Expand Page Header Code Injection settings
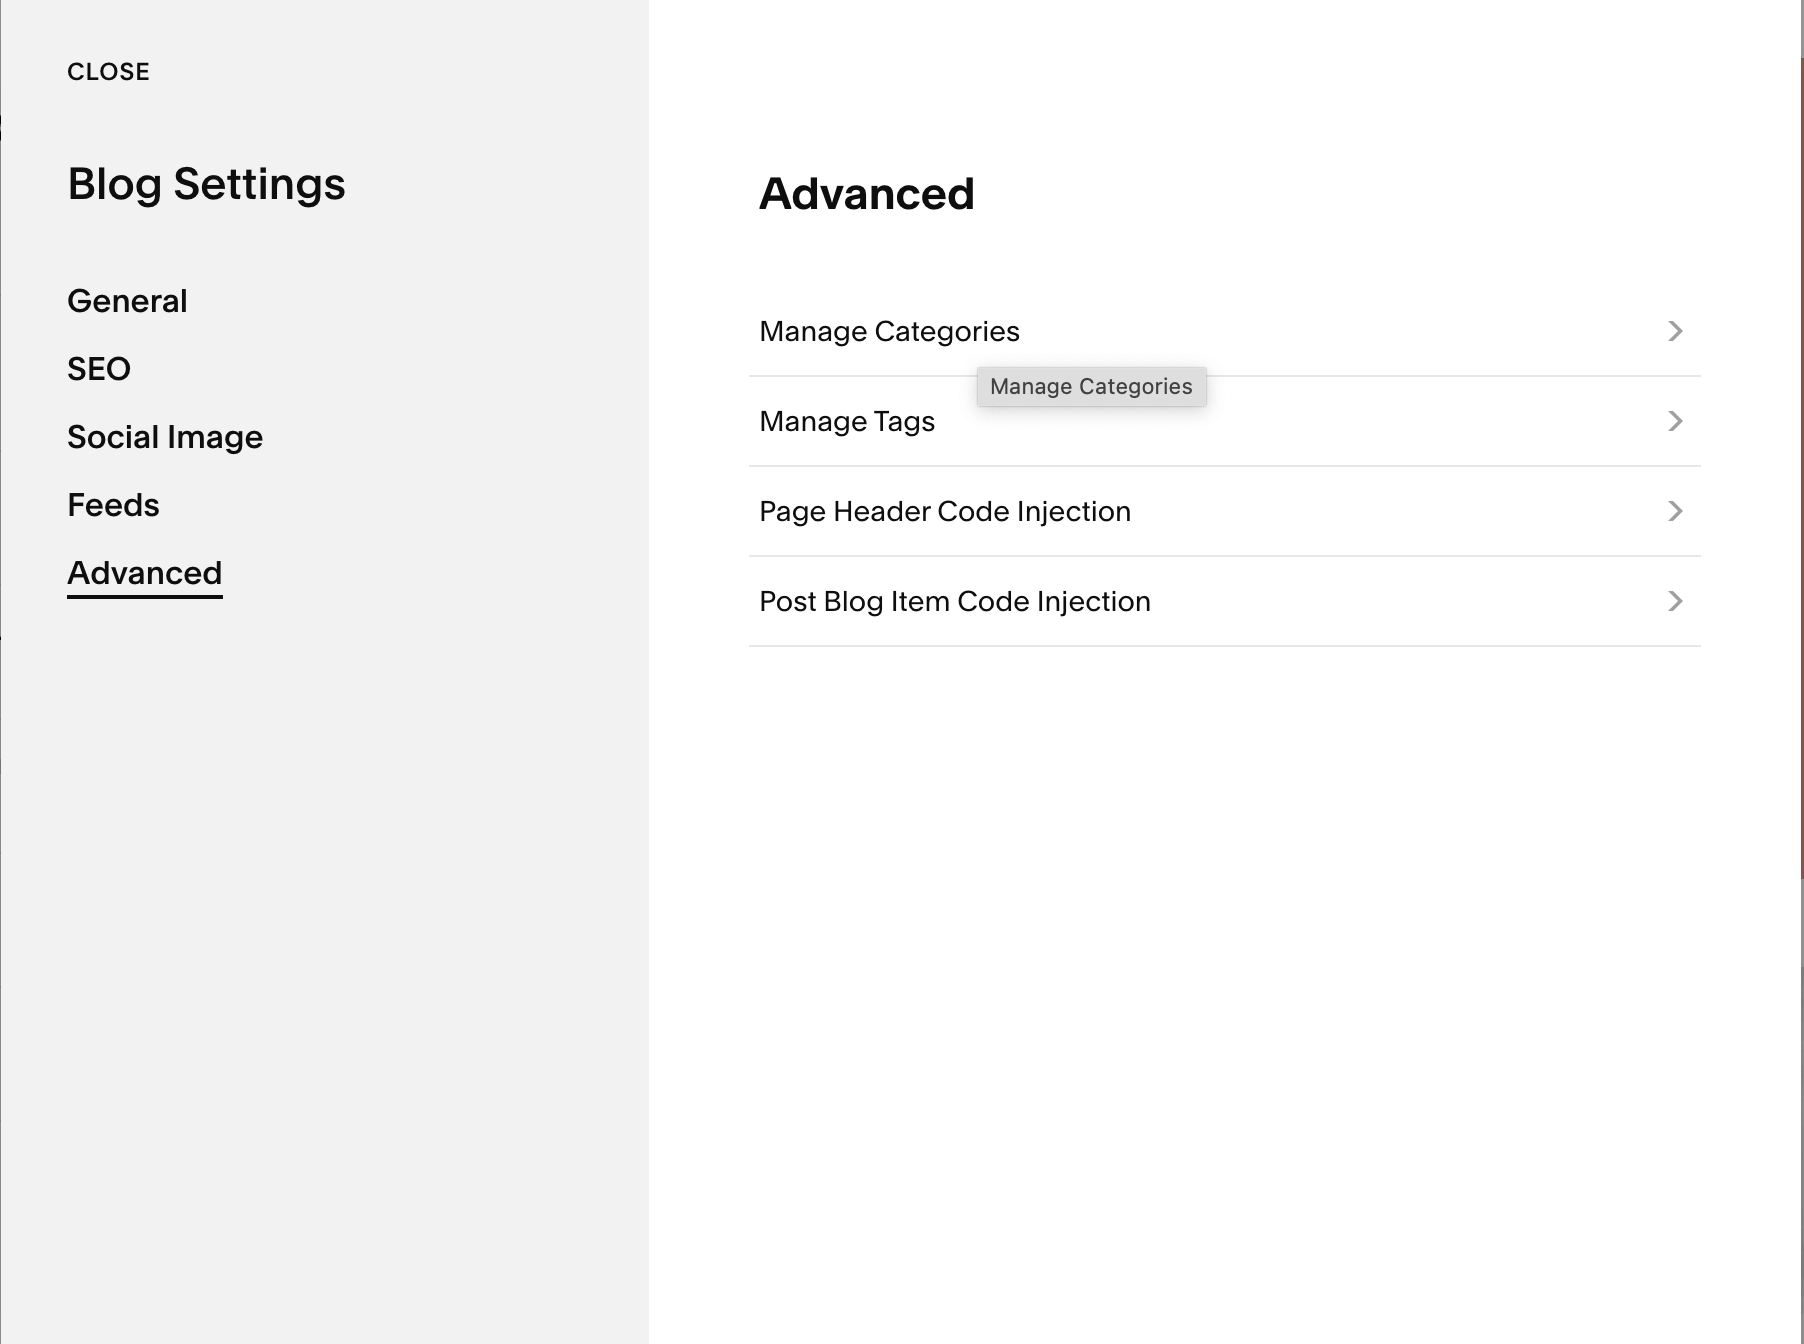The image size is (1804, 1344). (1224, 511)
